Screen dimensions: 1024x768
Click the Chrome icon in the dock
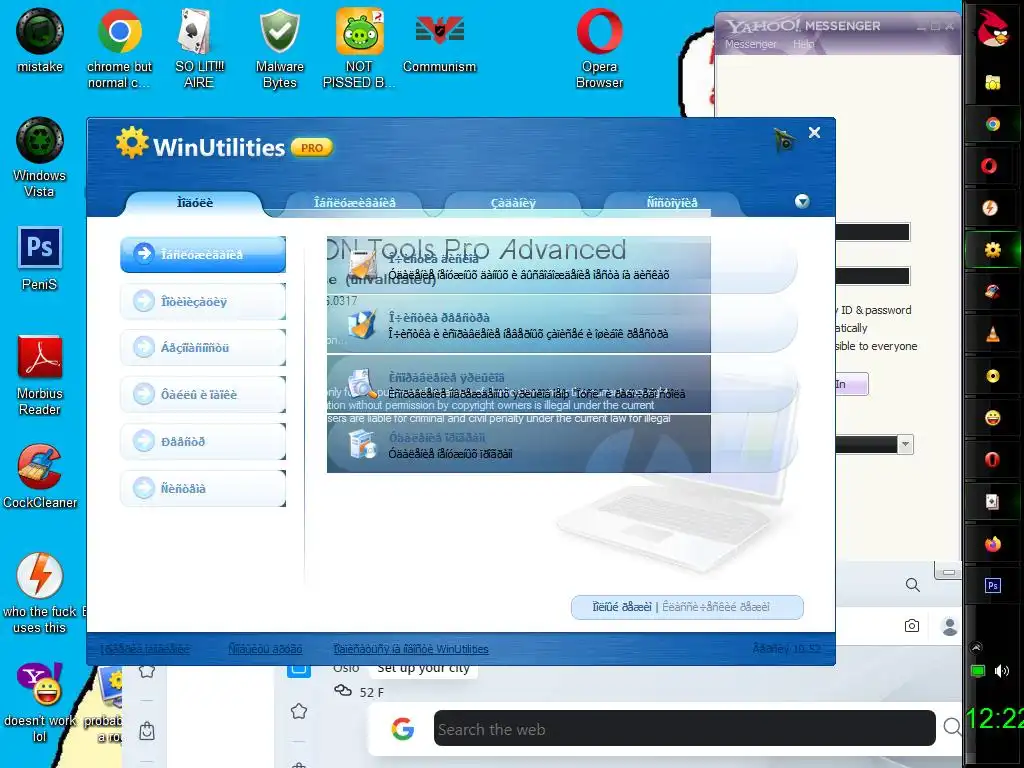pyautogui.click(x=993, y=124)
